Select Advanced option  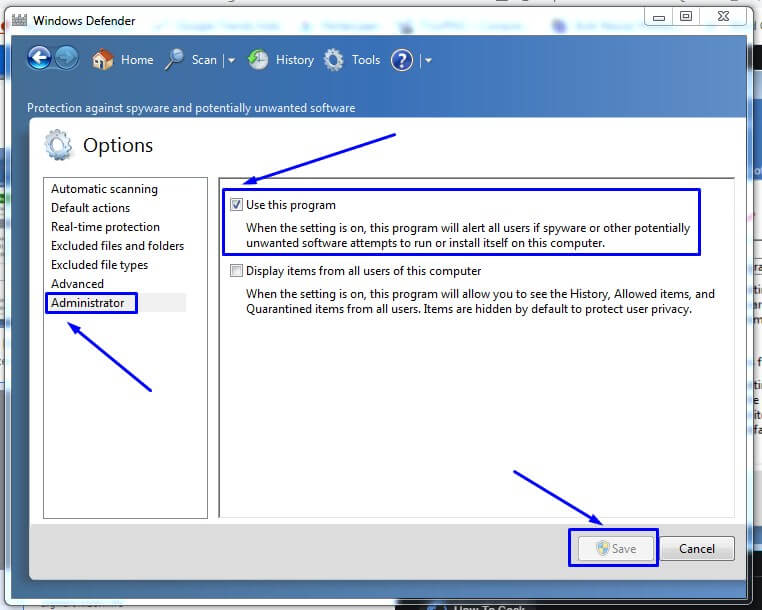(77, 283)
